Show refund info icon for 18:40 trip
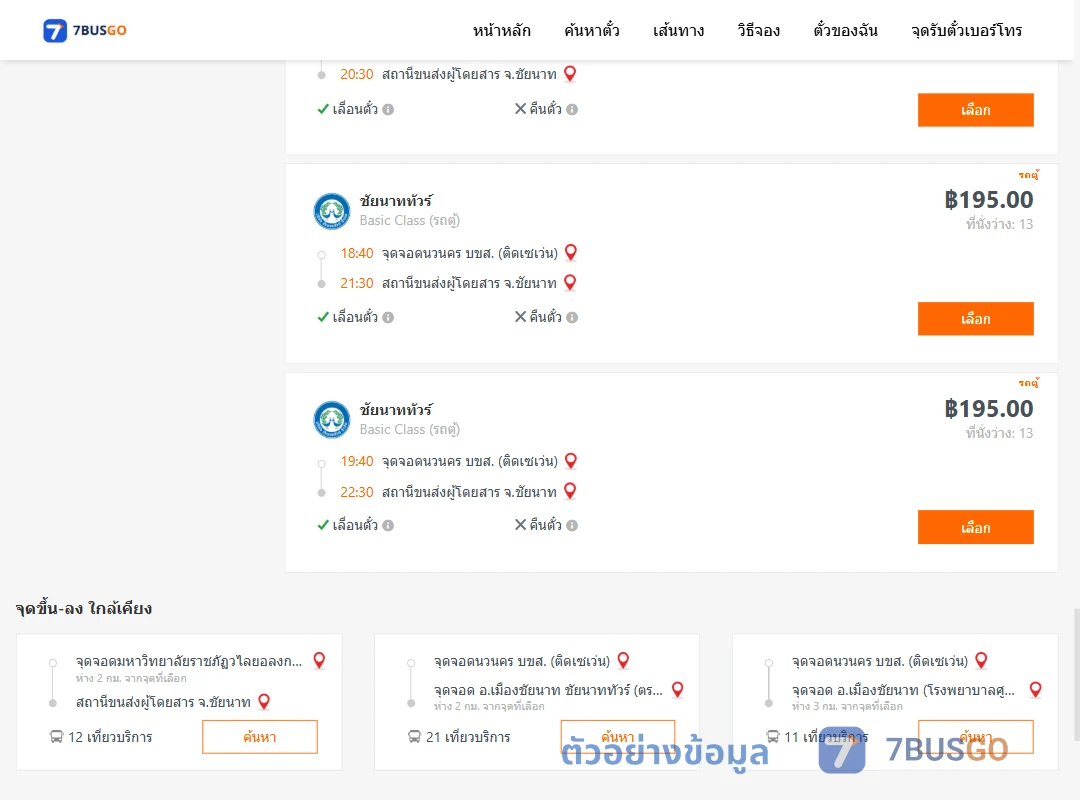The image size is (1080, 800). pos(572,318)
